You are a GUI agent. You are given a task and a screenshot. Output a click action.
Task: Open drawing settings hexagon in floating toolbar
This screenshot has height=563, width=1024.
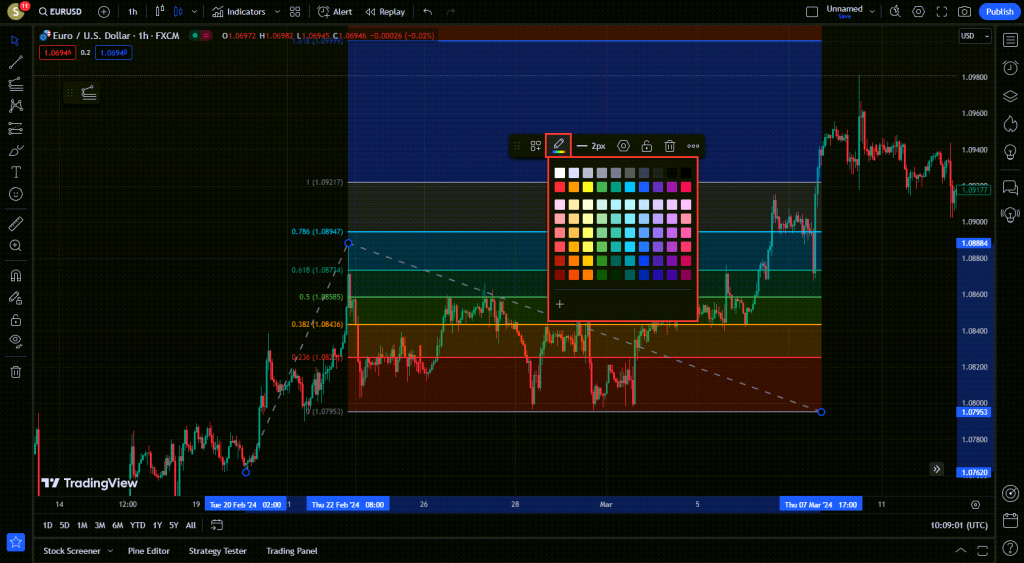(623, 146)
